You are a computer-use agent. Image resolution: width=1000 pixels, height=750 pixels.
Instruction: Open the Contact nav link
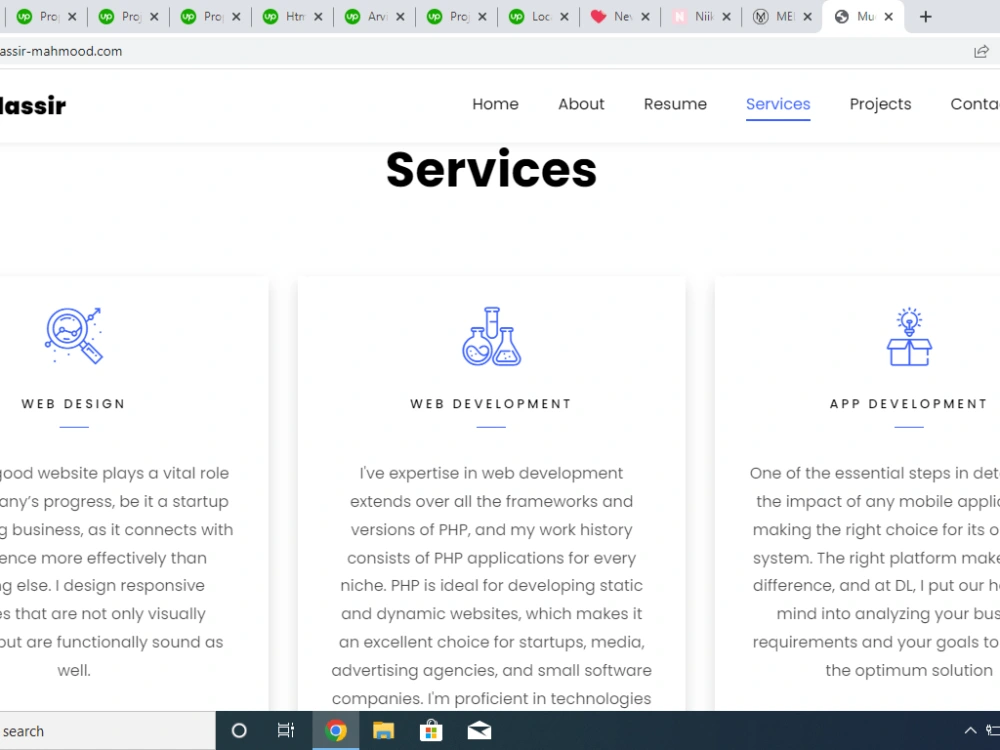[x=974, y=104]
